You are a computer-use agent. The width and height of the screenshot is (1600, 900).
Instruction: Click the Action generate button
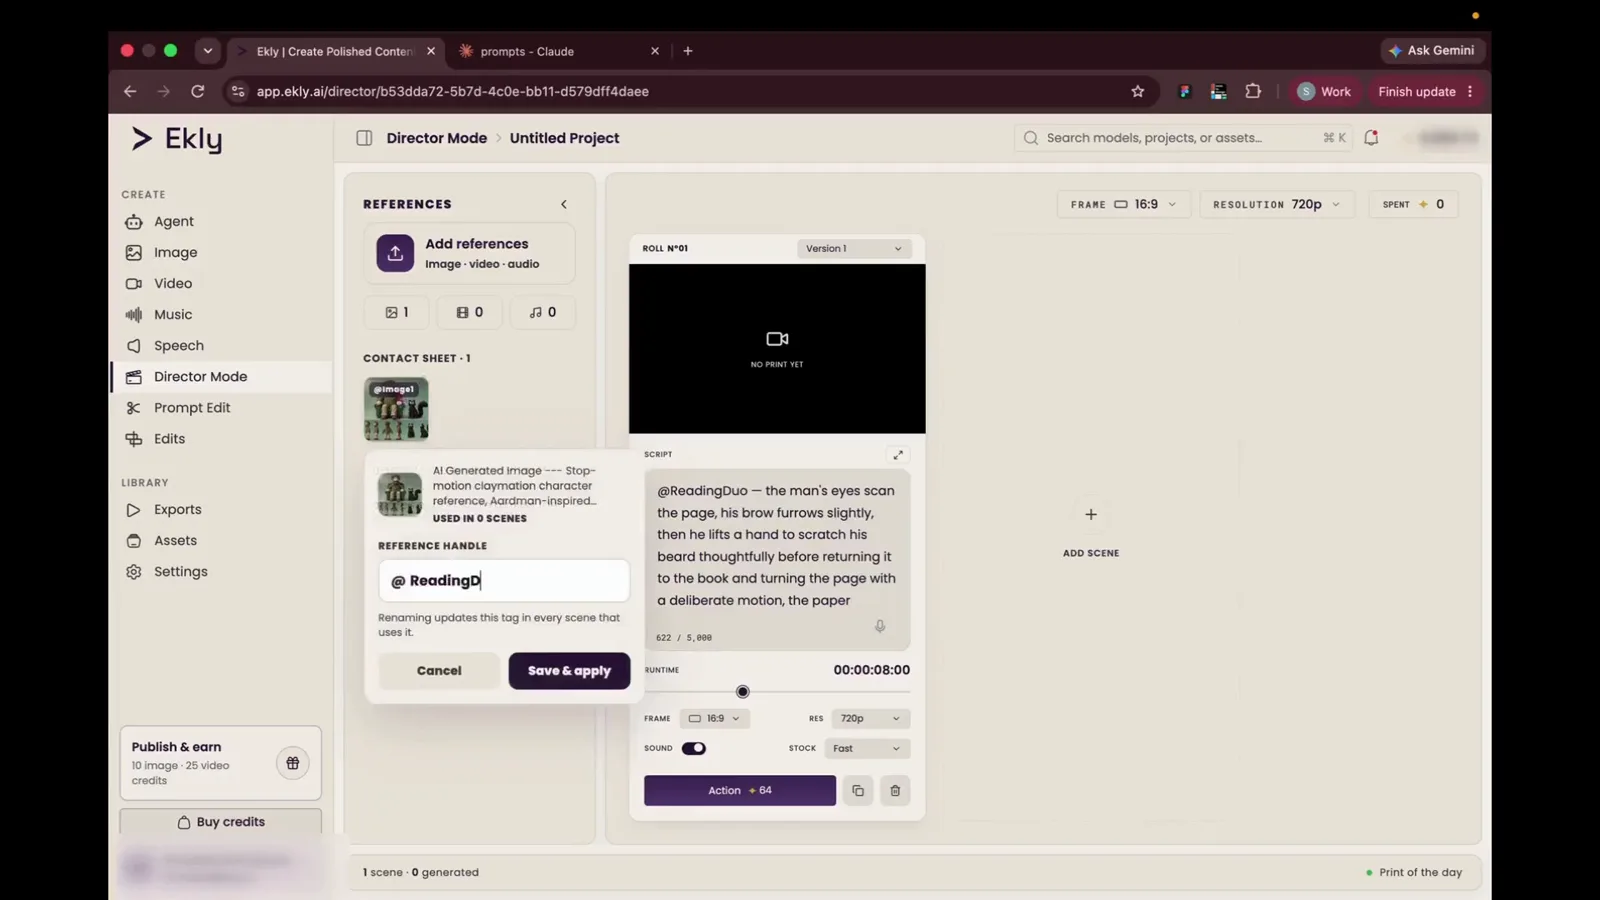740,790
